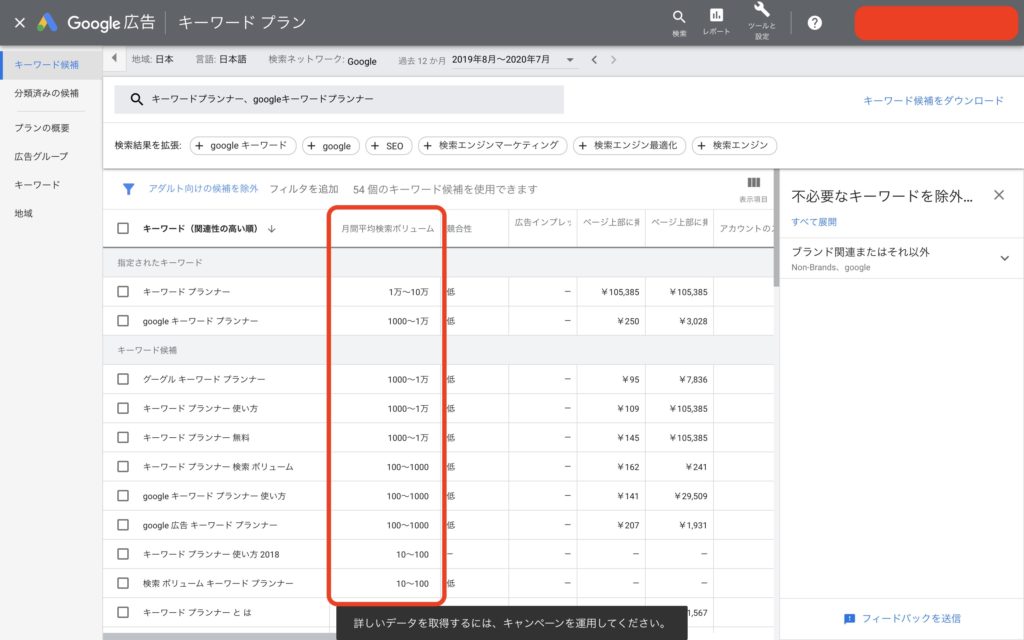Screen dimensions: 1024x640
Task: Click the 広告インプレッション column header
Action: (543, 222)
